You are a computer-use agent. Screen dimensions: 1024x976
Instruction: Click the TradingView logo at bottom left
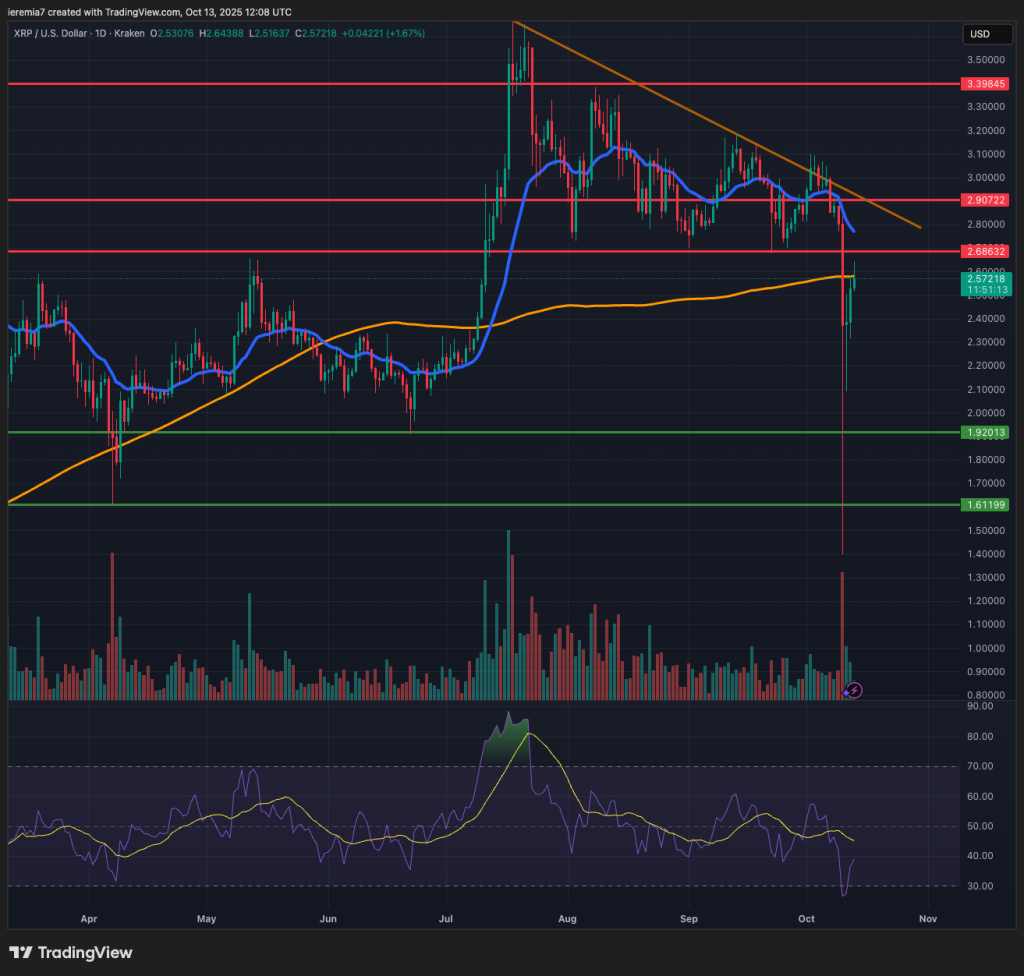[x=70, y=952]
